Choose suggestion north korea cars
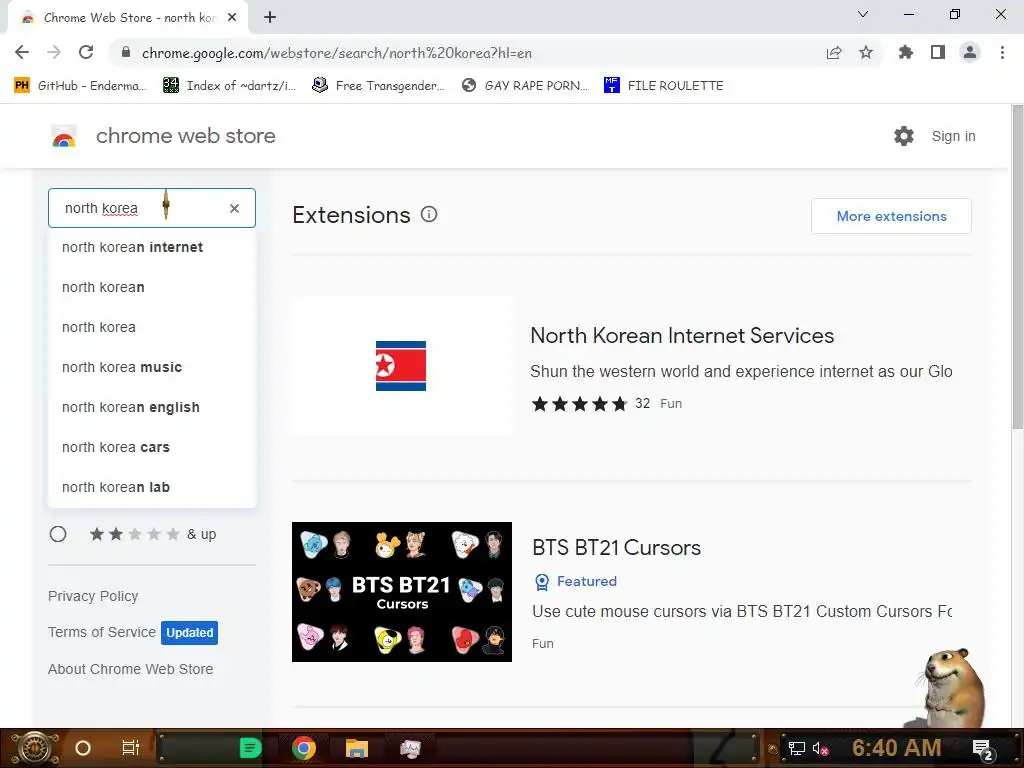 coord(152,447)
